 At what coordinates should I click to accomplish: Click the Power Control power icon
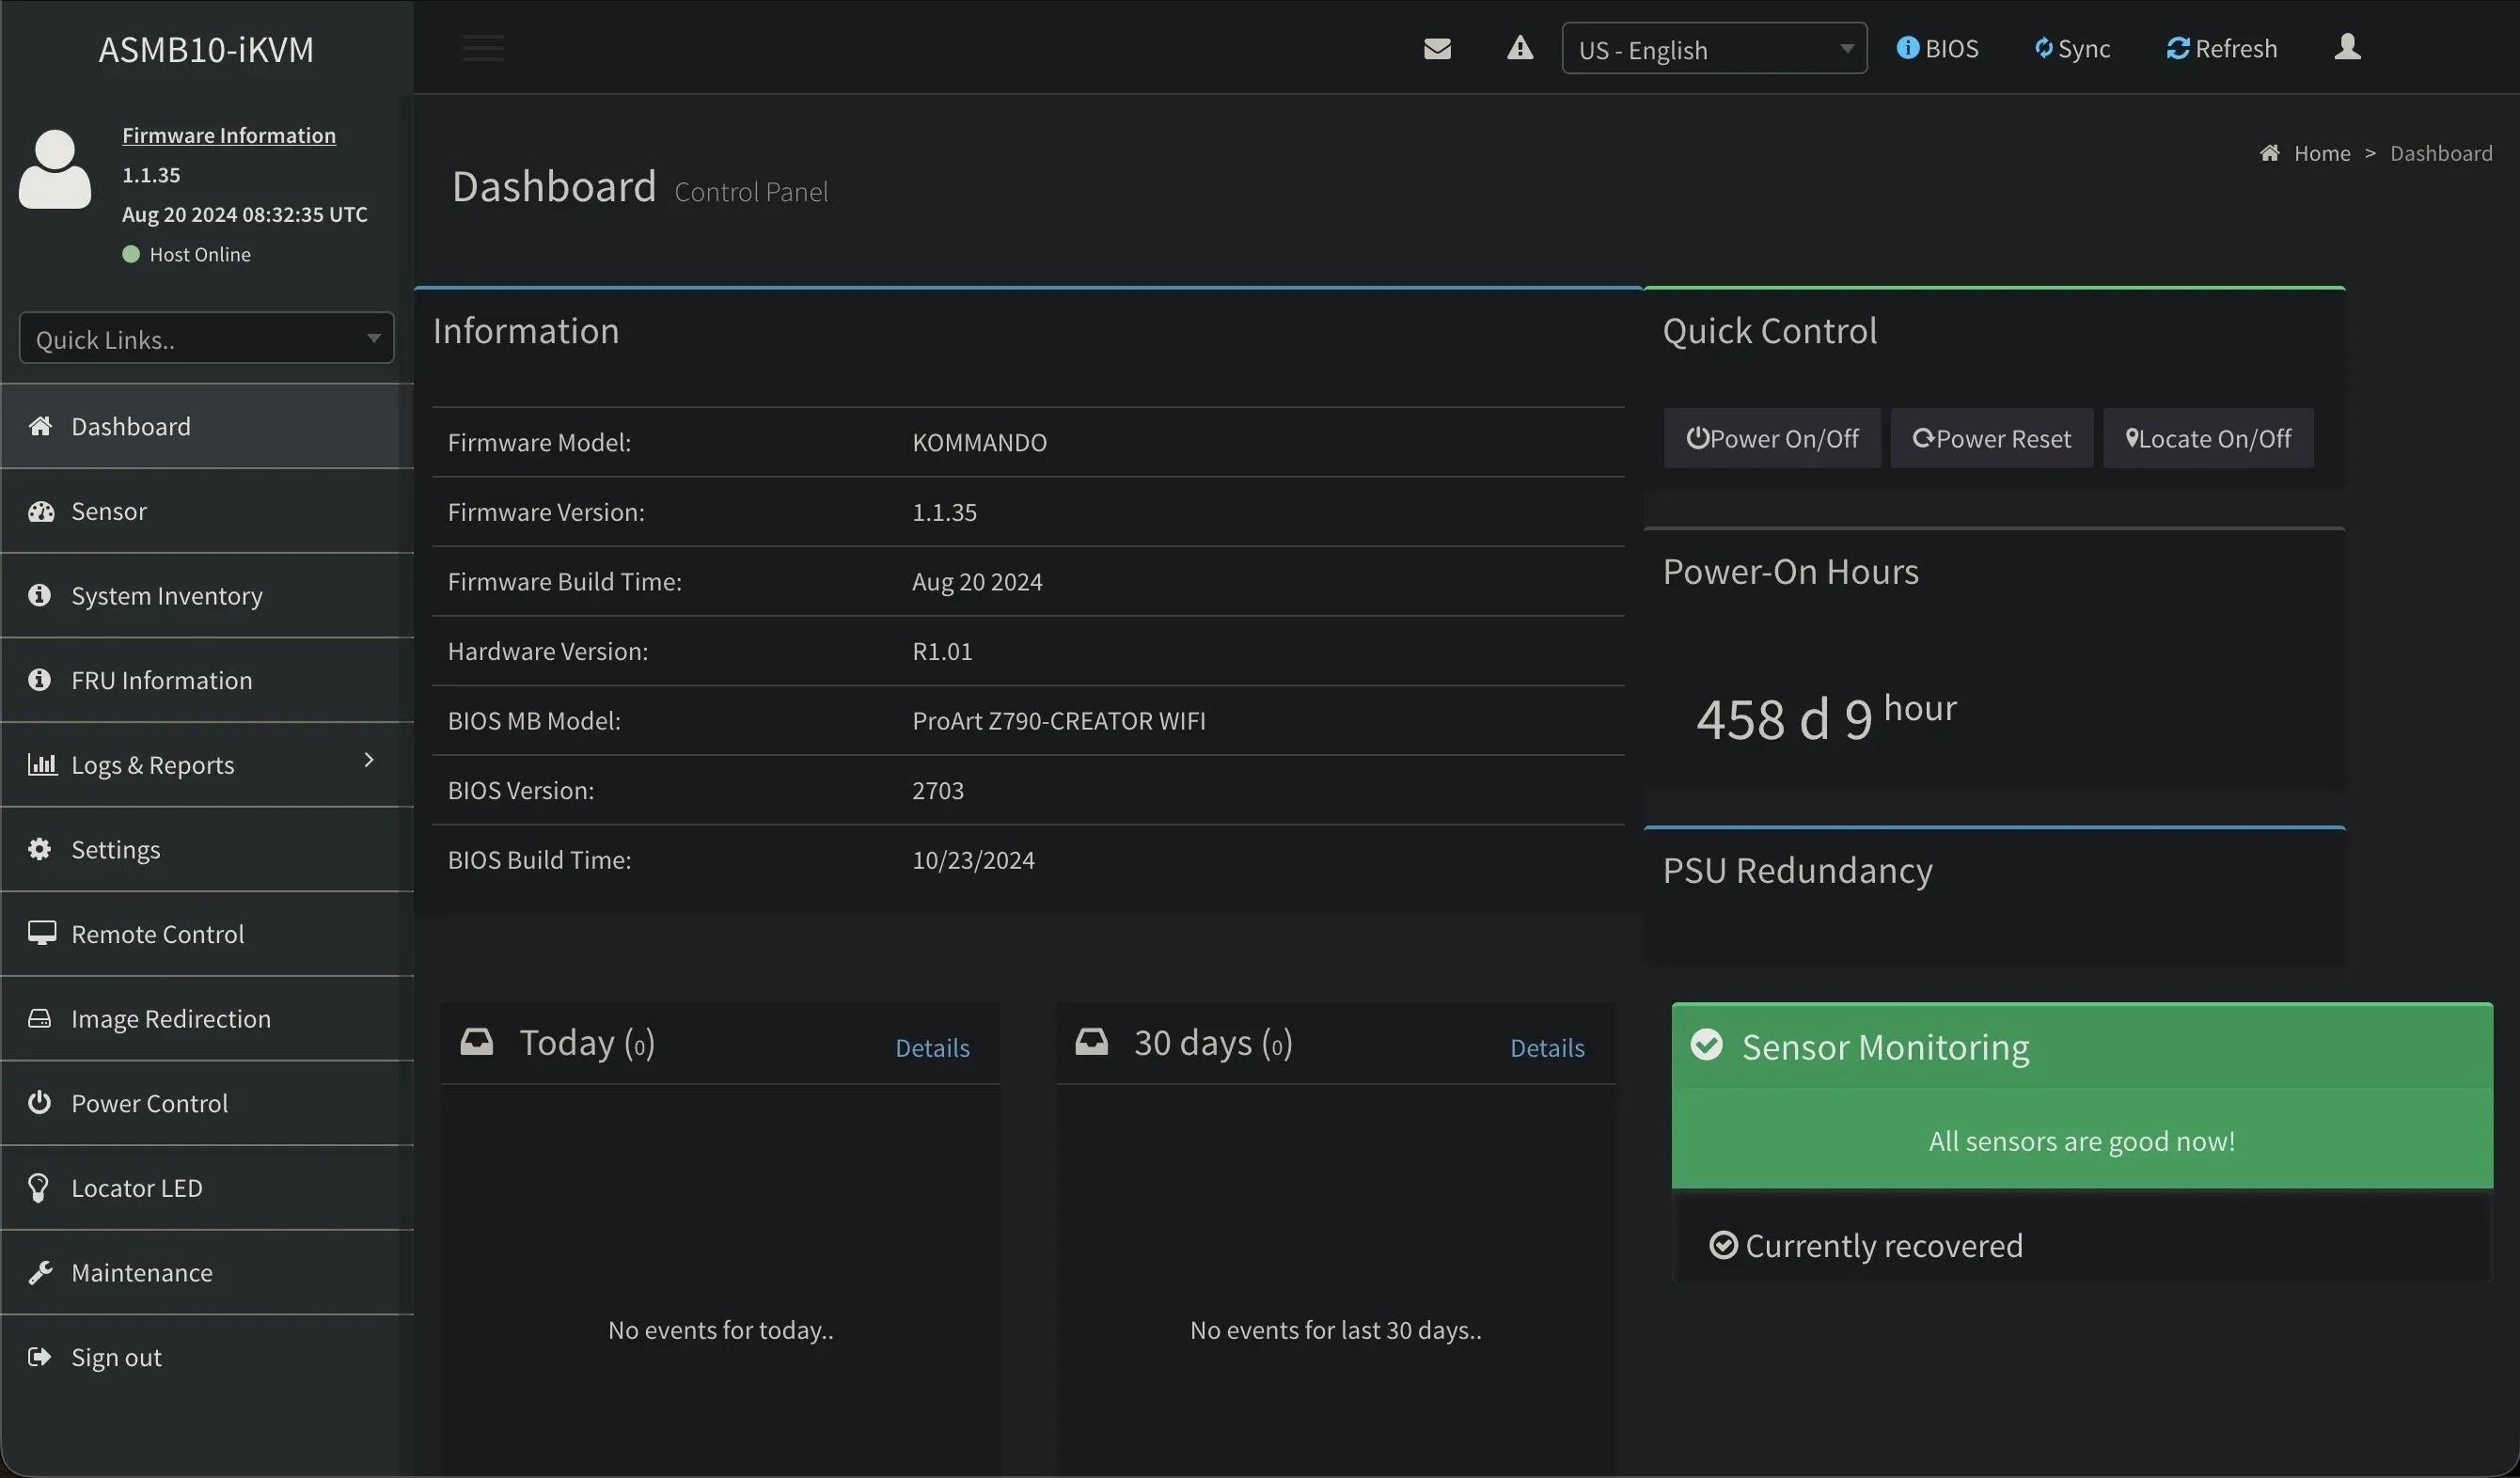point(39,1103)
